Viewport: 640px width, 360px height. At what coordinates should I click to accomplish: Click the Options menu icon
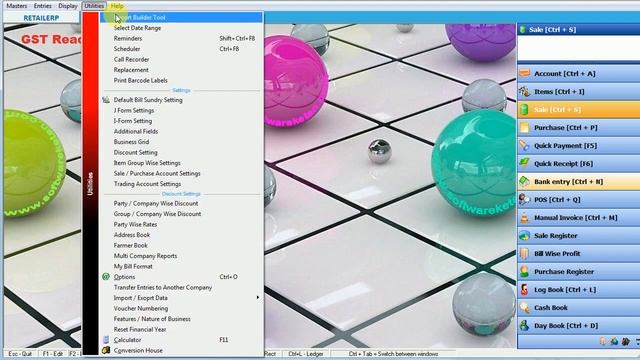pos(106,277)
